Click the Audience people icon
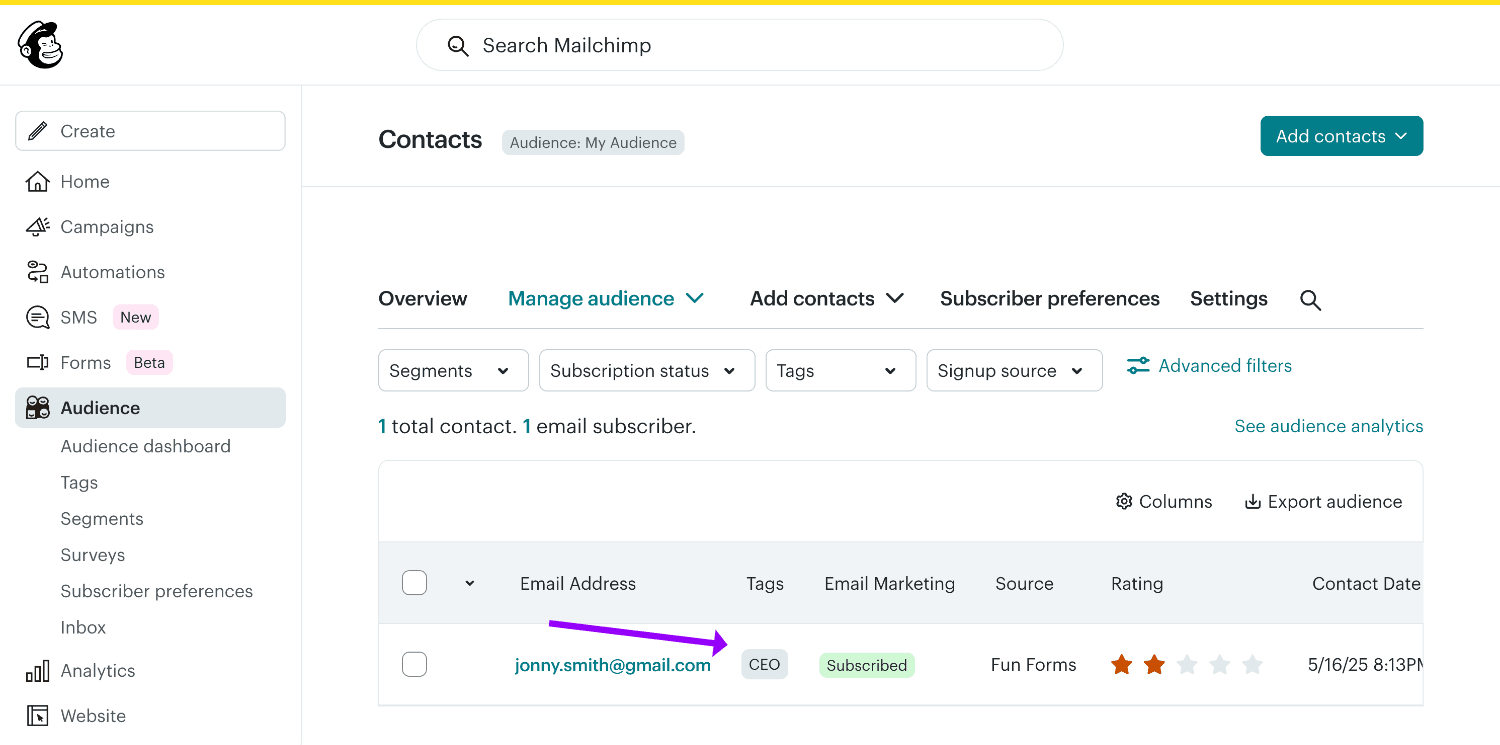 pos(37,408)
